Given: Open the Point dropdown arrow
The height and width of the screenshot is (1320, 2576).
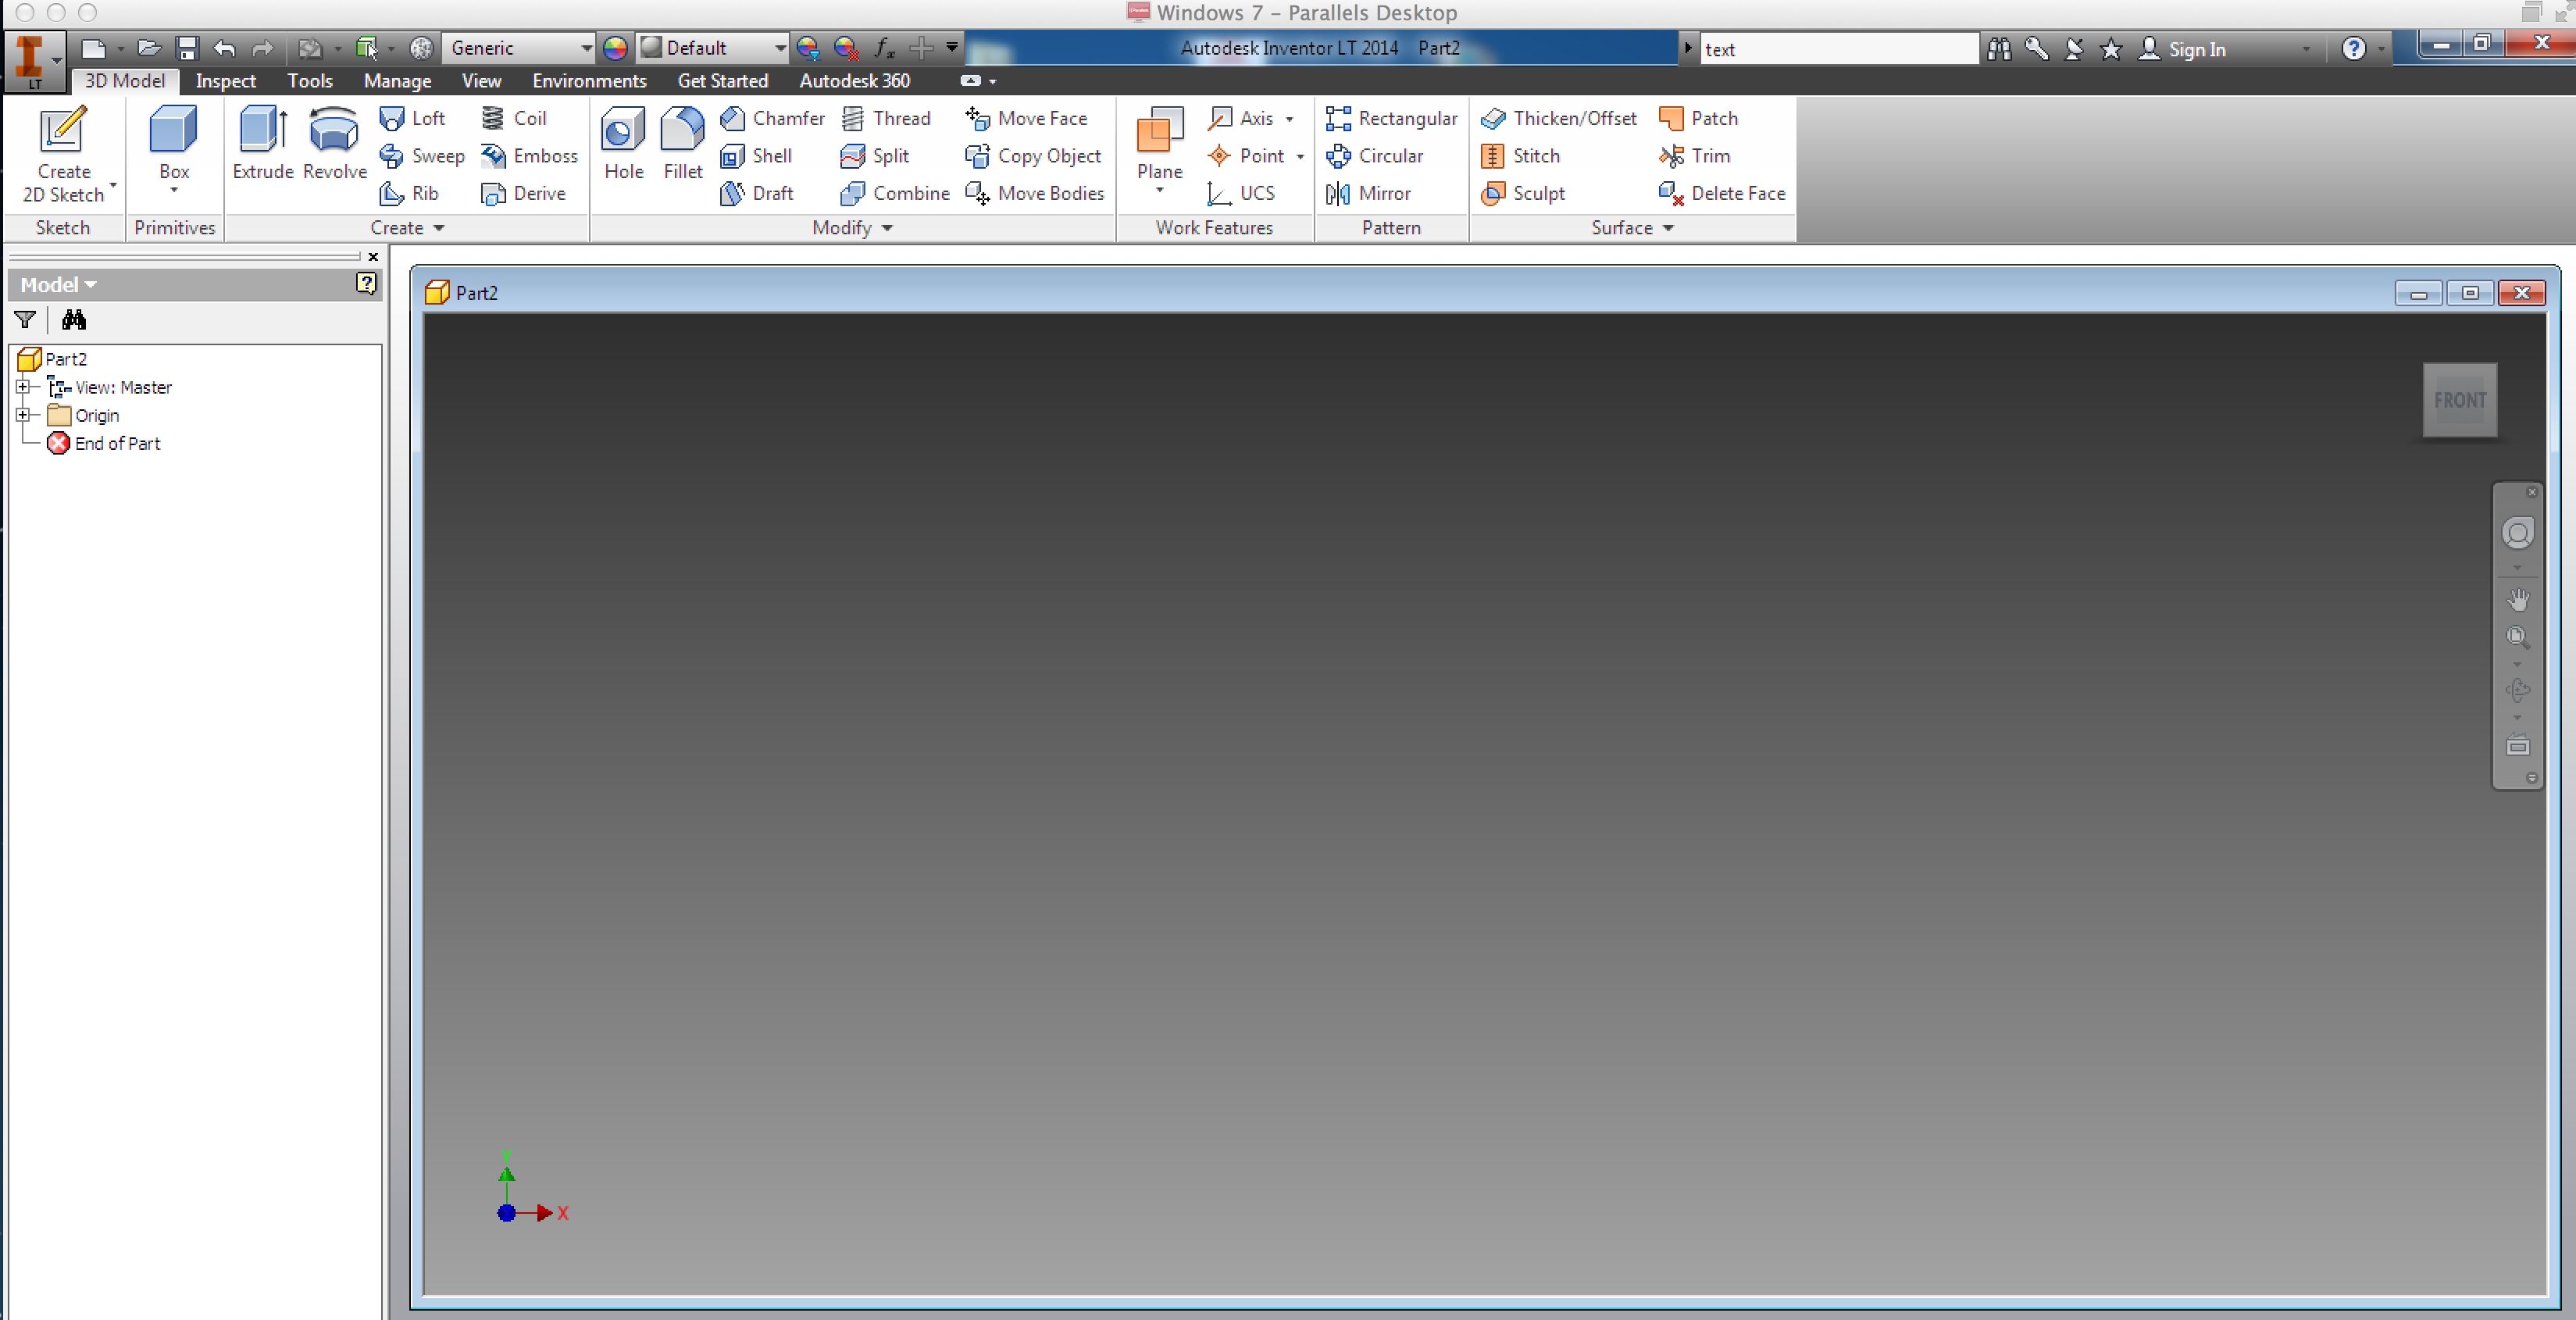Looking at the screenshot, I should (1300, 157).
